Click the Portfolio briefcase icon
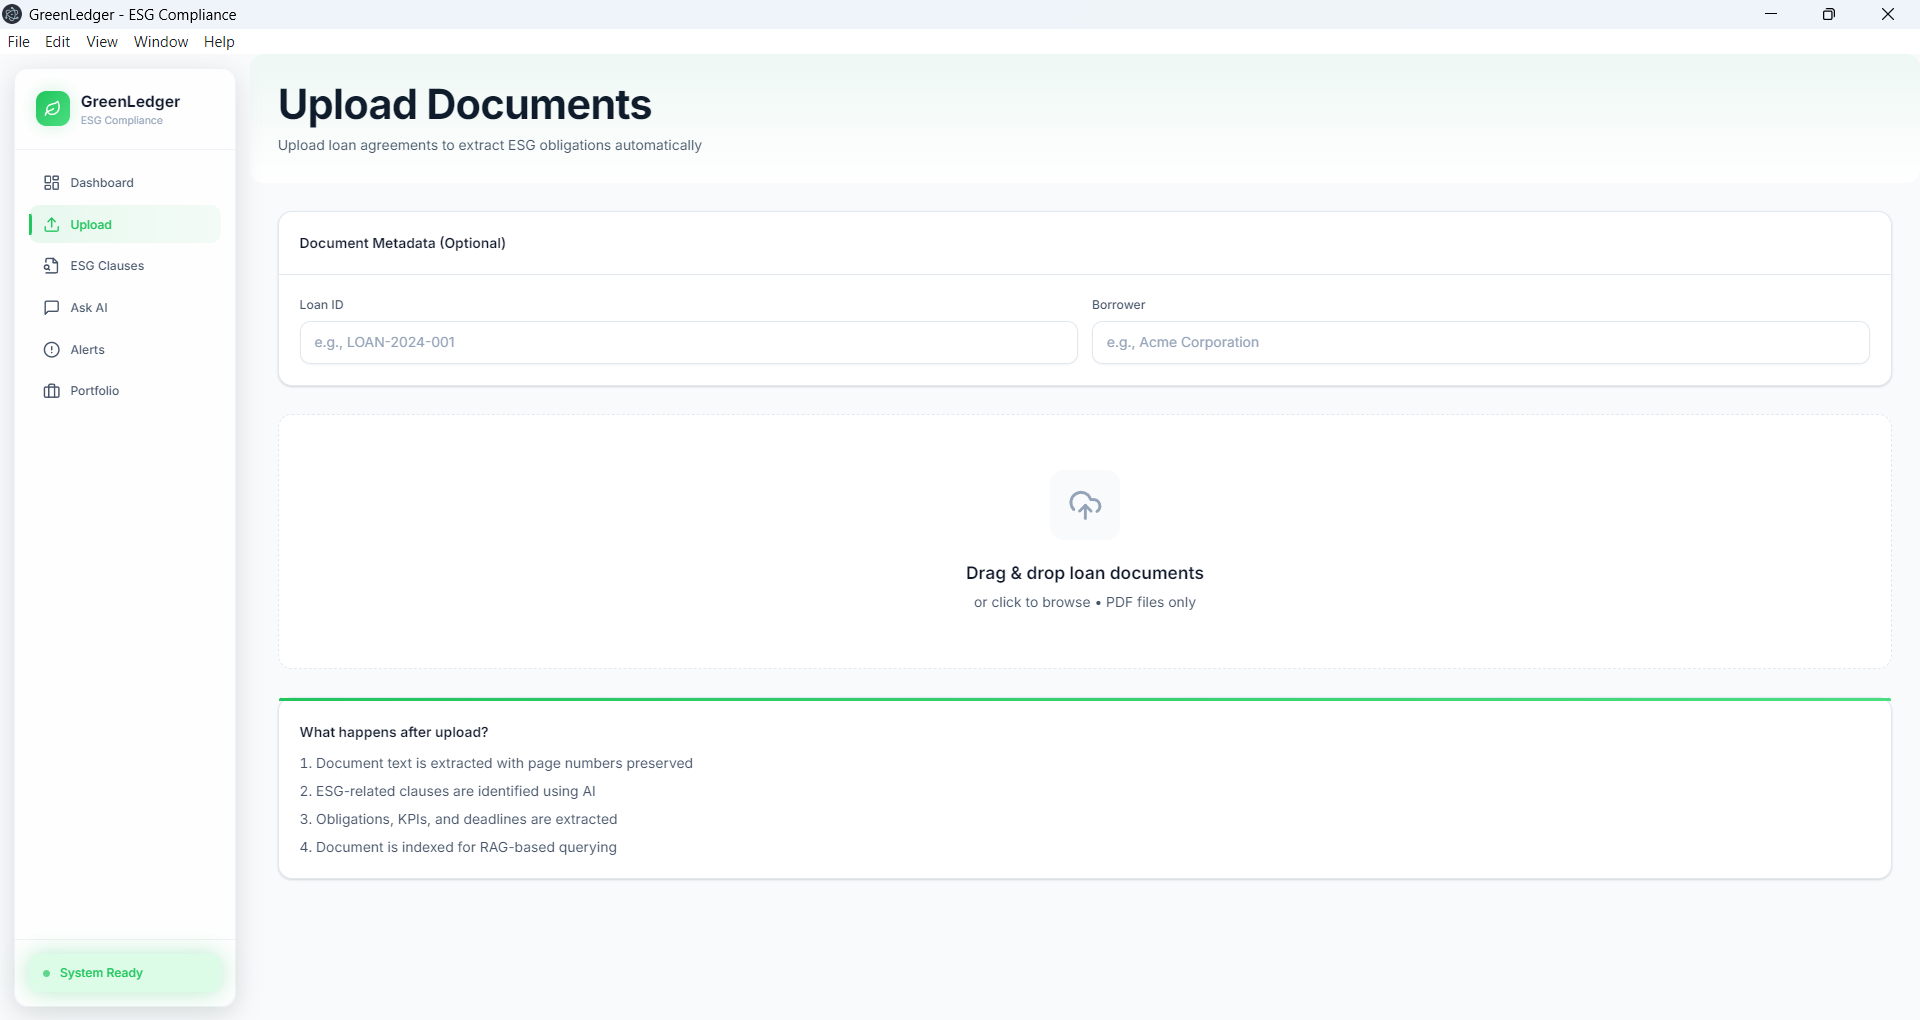Screen dimensions: 1920x1020 coord(52,391)
